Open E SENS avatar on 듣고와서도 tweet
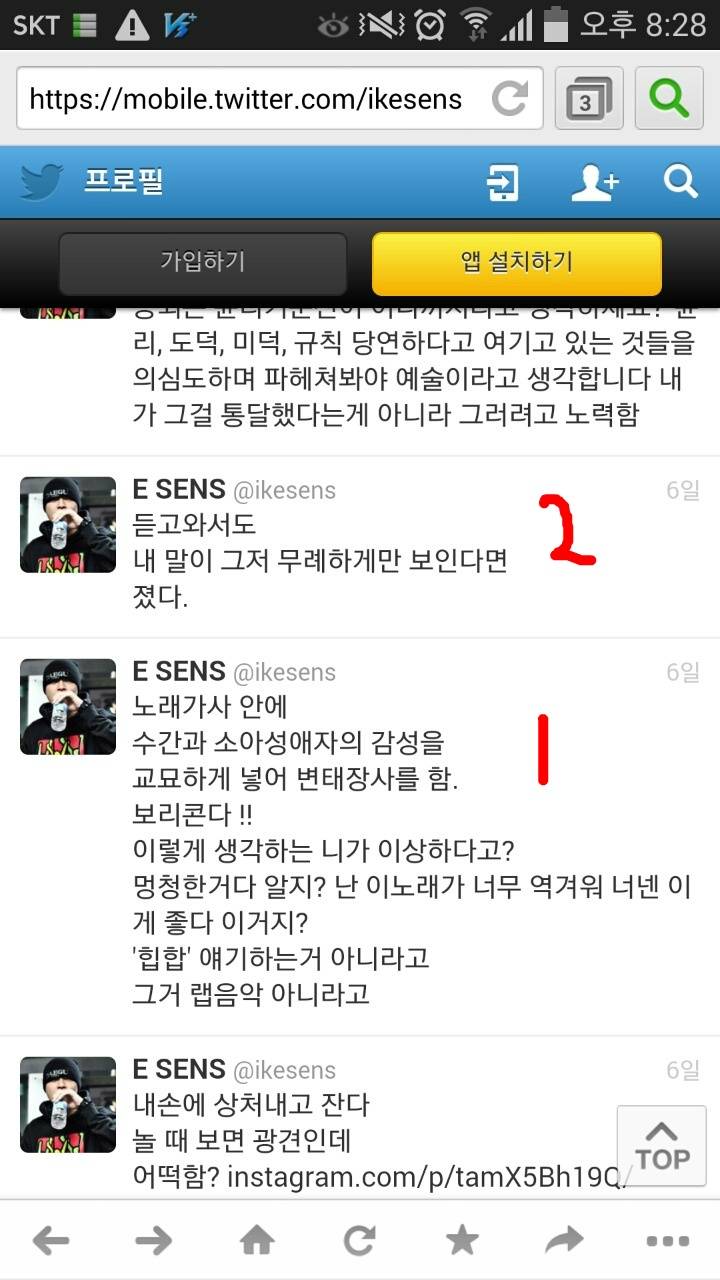 coord(68,525)
